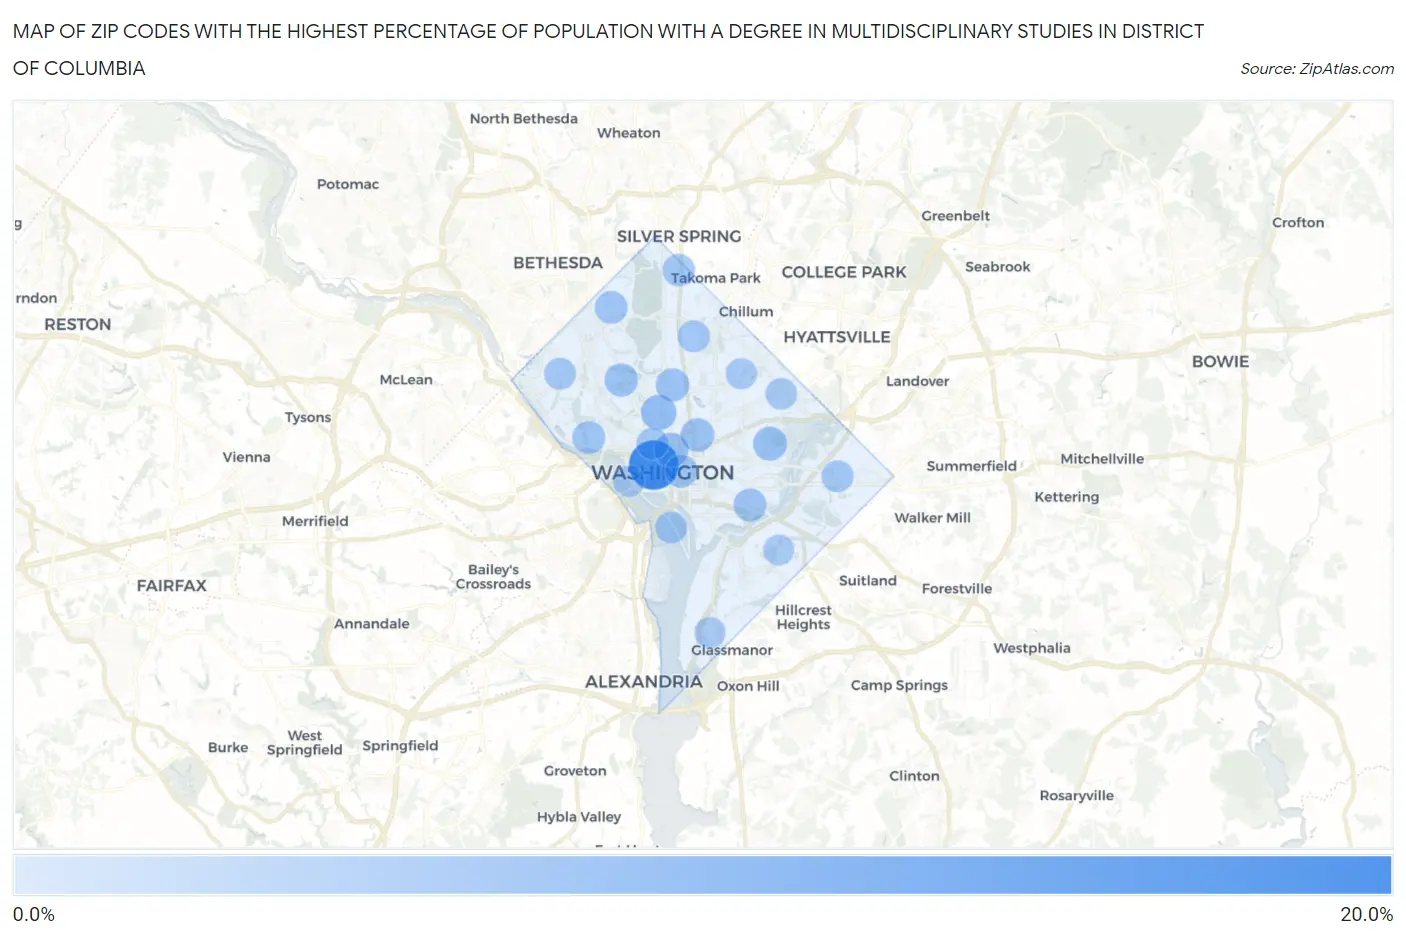Click the BETHESDA map label
Screen dimensions: 1406x937
coord(558,262)
